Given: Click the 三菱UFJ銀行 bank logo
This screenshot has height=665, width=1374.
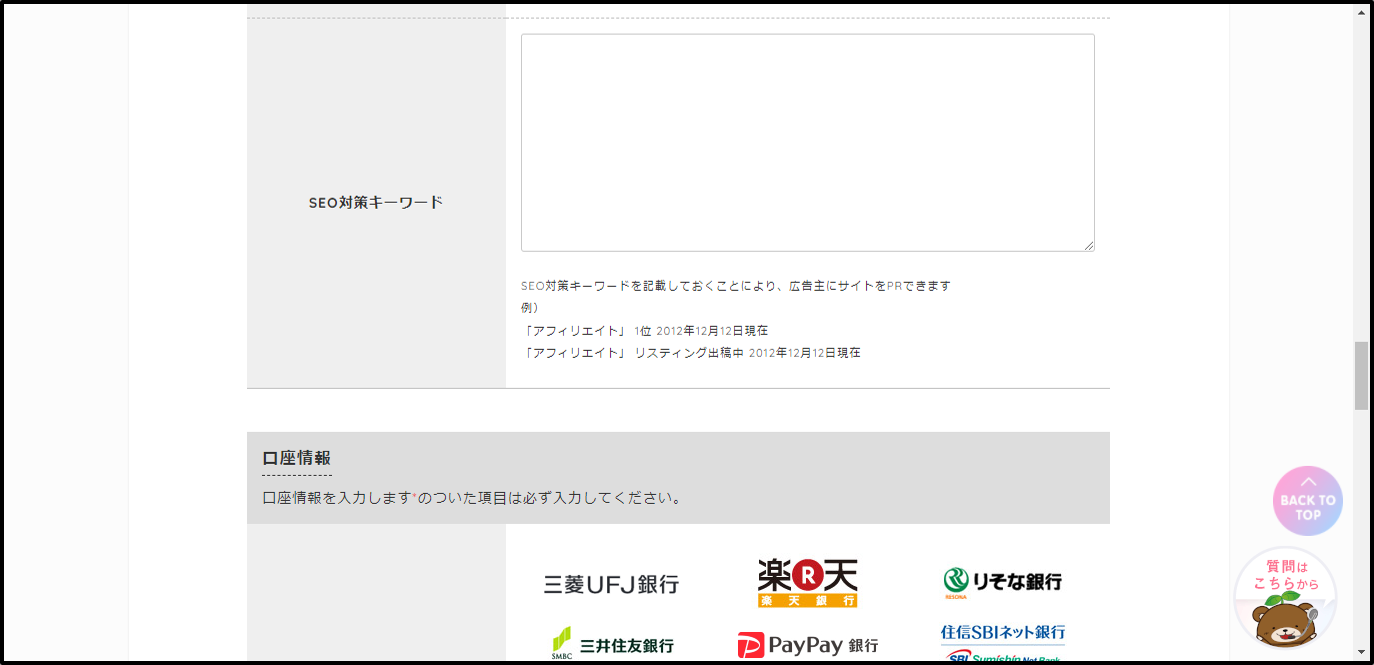Looking at the screenshot, I should tap(611, 584).
